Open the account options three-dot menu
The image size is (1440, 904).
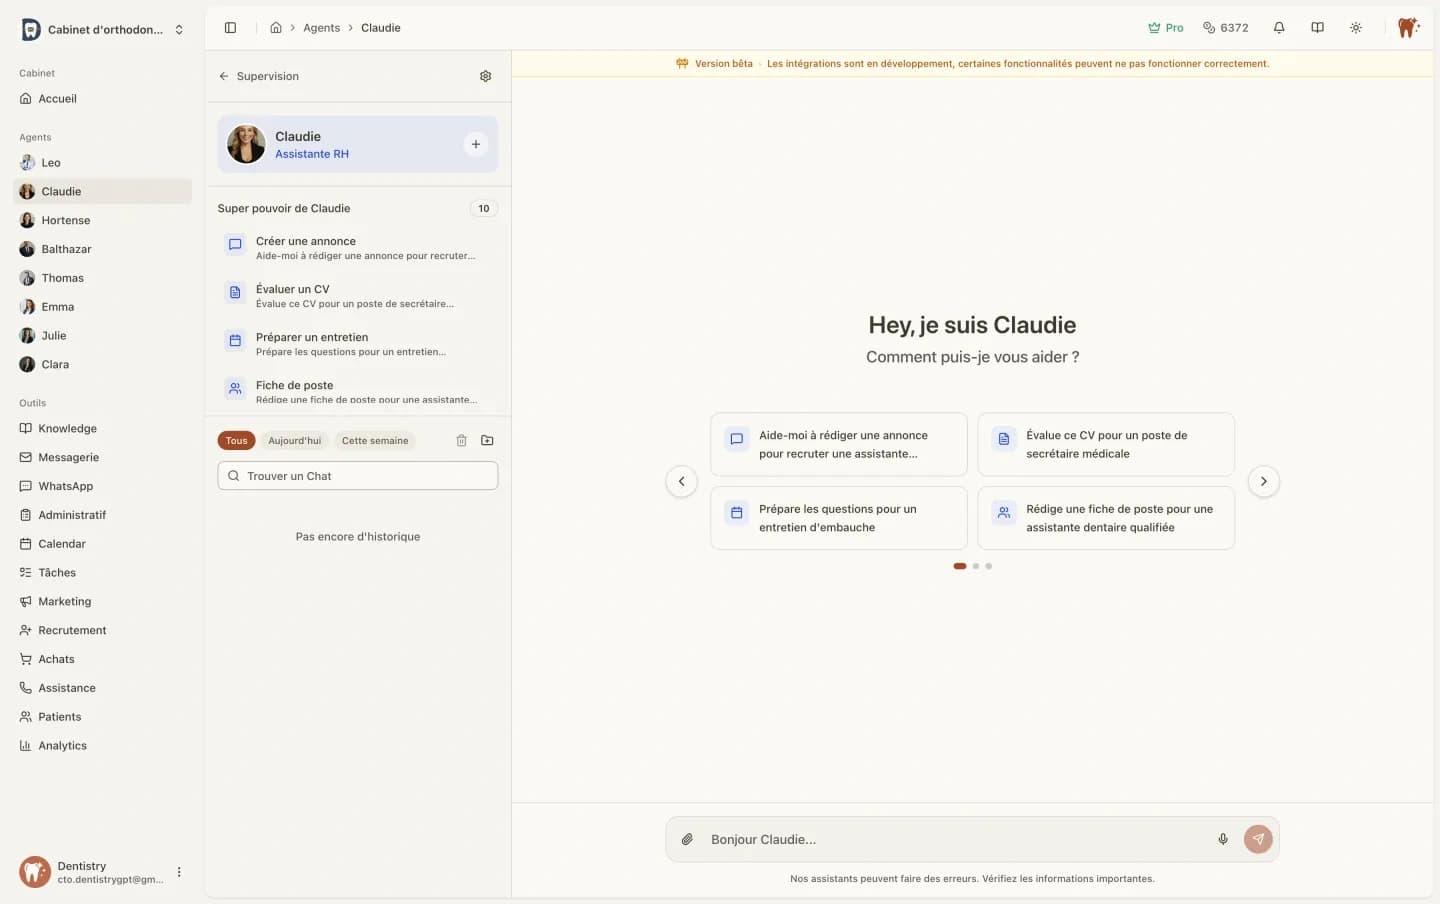pos(179,872)
